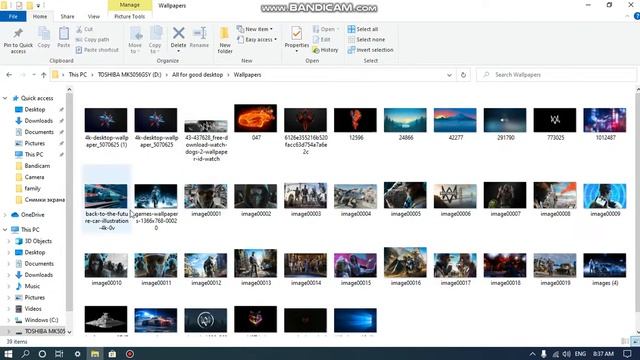Open Task View on the taskbar
Viewport: 640px width, 360px height.
(x=59, y=354)
